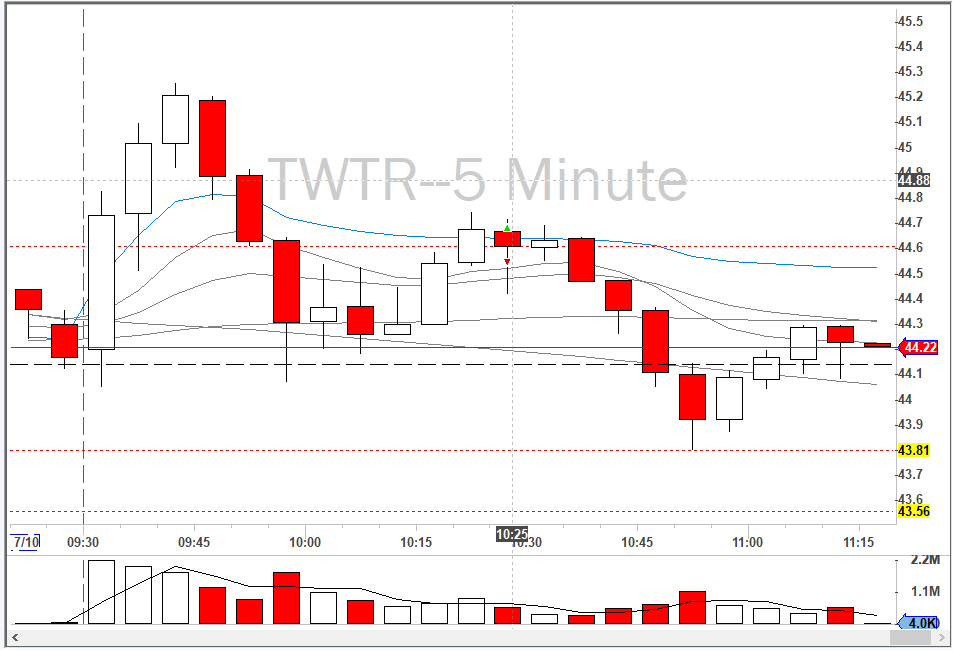Viewport: 953px width, 650px height.
Task: Click the 44.22 current price arrow tag
Action: 920,348
